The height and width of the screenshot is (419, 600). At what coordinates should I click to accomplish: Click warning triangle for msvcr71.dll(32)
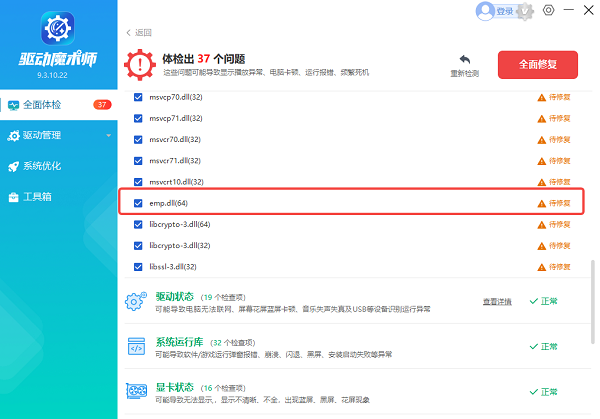pyautogui.click(x=541, y=161)
